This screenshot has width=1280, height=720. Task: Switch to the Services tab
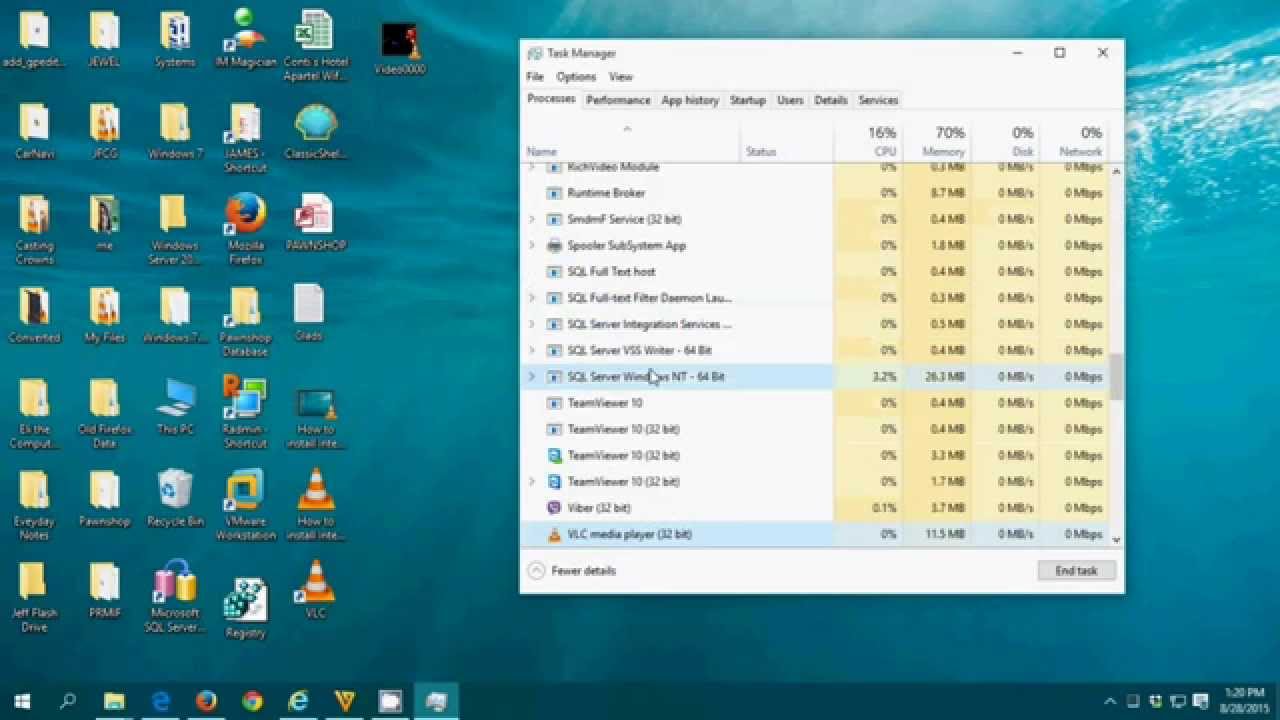click(x=878, y=100)
